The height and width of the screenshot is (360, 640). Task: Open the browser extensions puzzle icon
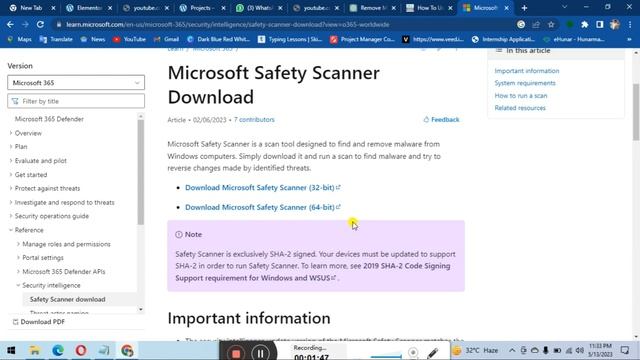pos(584,24)
